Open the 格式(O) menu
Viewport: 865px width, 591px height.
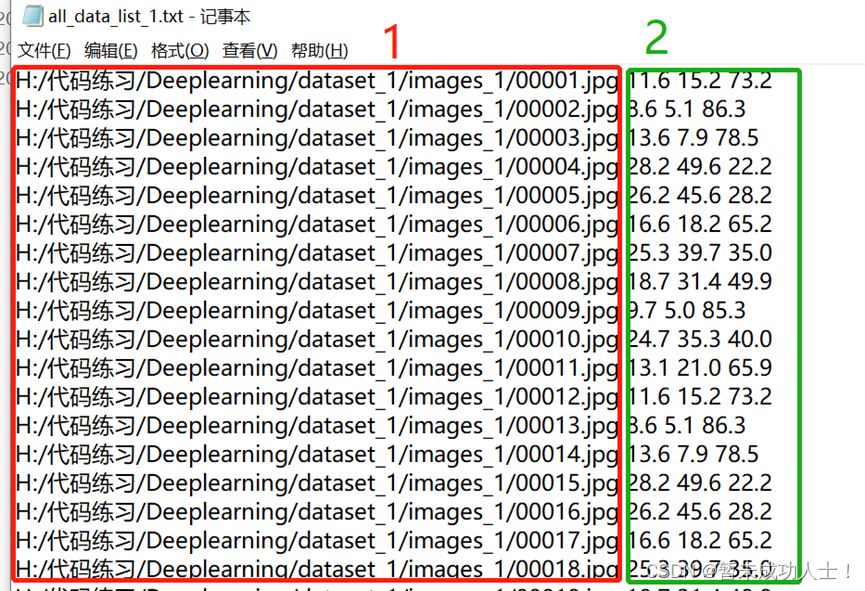pos(180,51)
